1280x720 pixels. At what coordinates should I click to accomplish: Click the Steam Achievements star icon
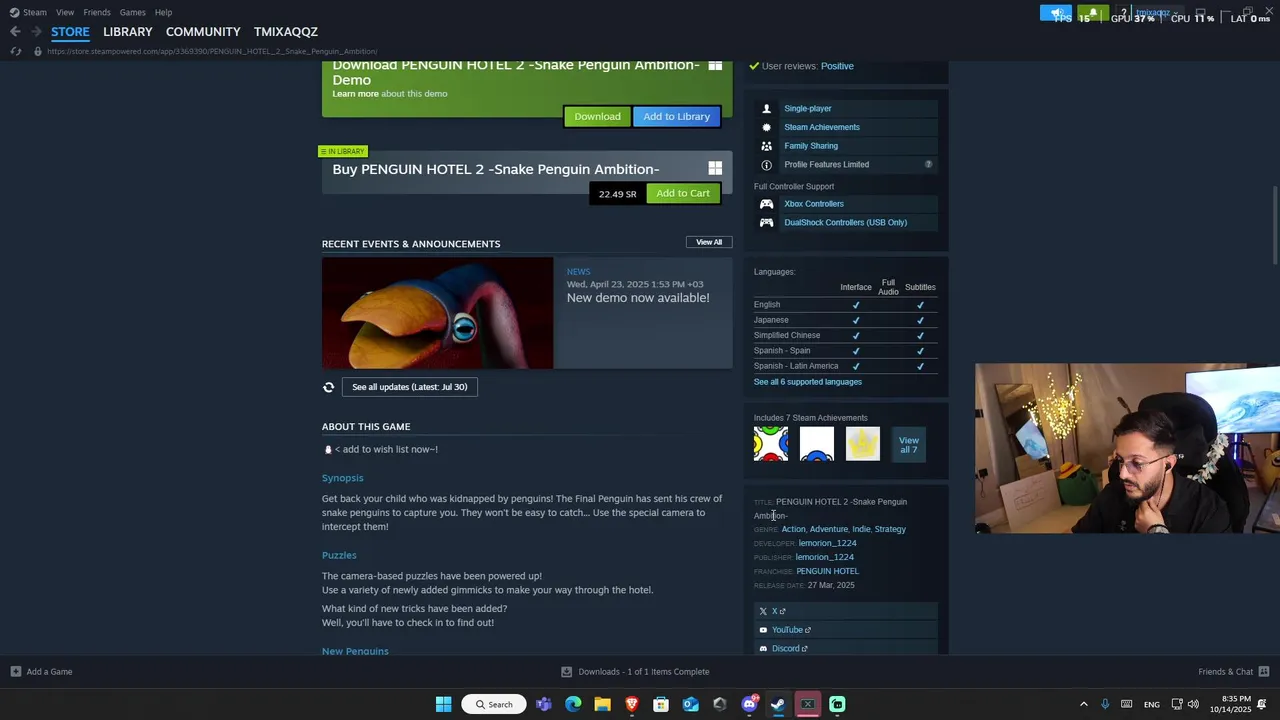(767, 127)
